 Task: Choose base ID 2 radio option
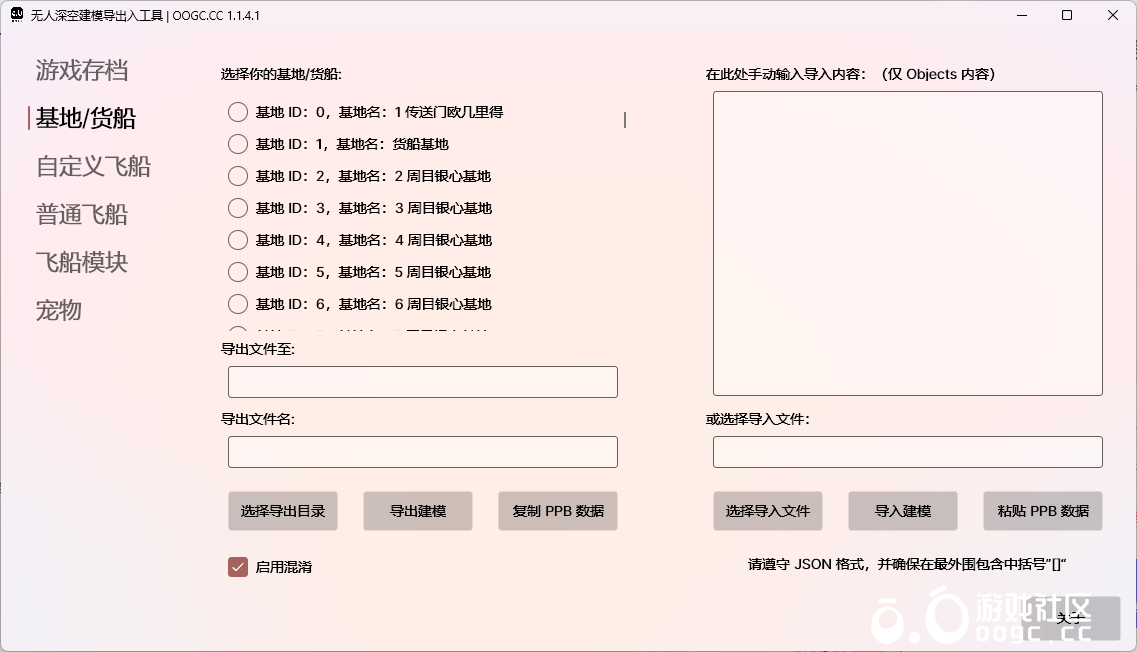click(x=238, y=176)
